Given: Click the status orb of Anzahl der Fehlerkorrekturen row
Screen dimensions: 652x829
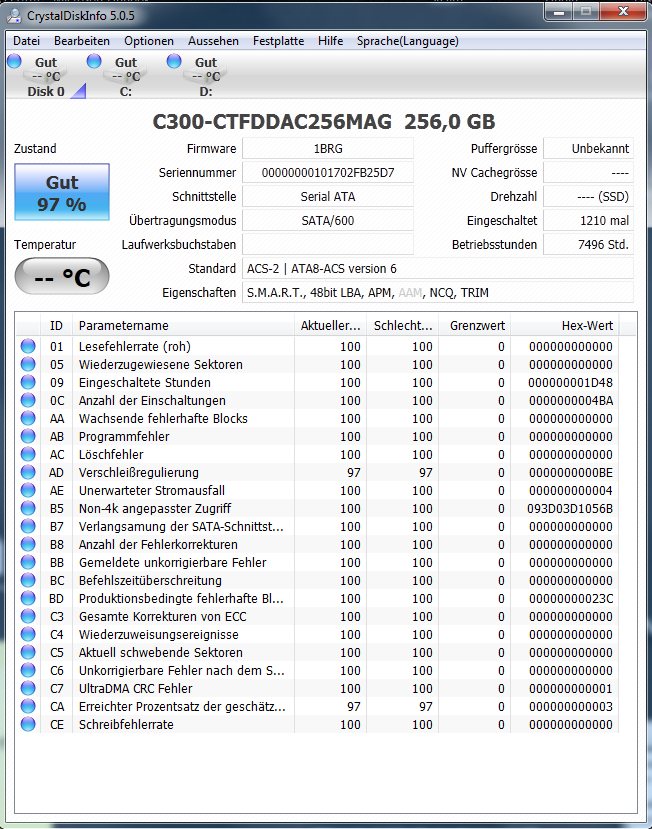Looking at the screenshot, I should click(28, 544).
